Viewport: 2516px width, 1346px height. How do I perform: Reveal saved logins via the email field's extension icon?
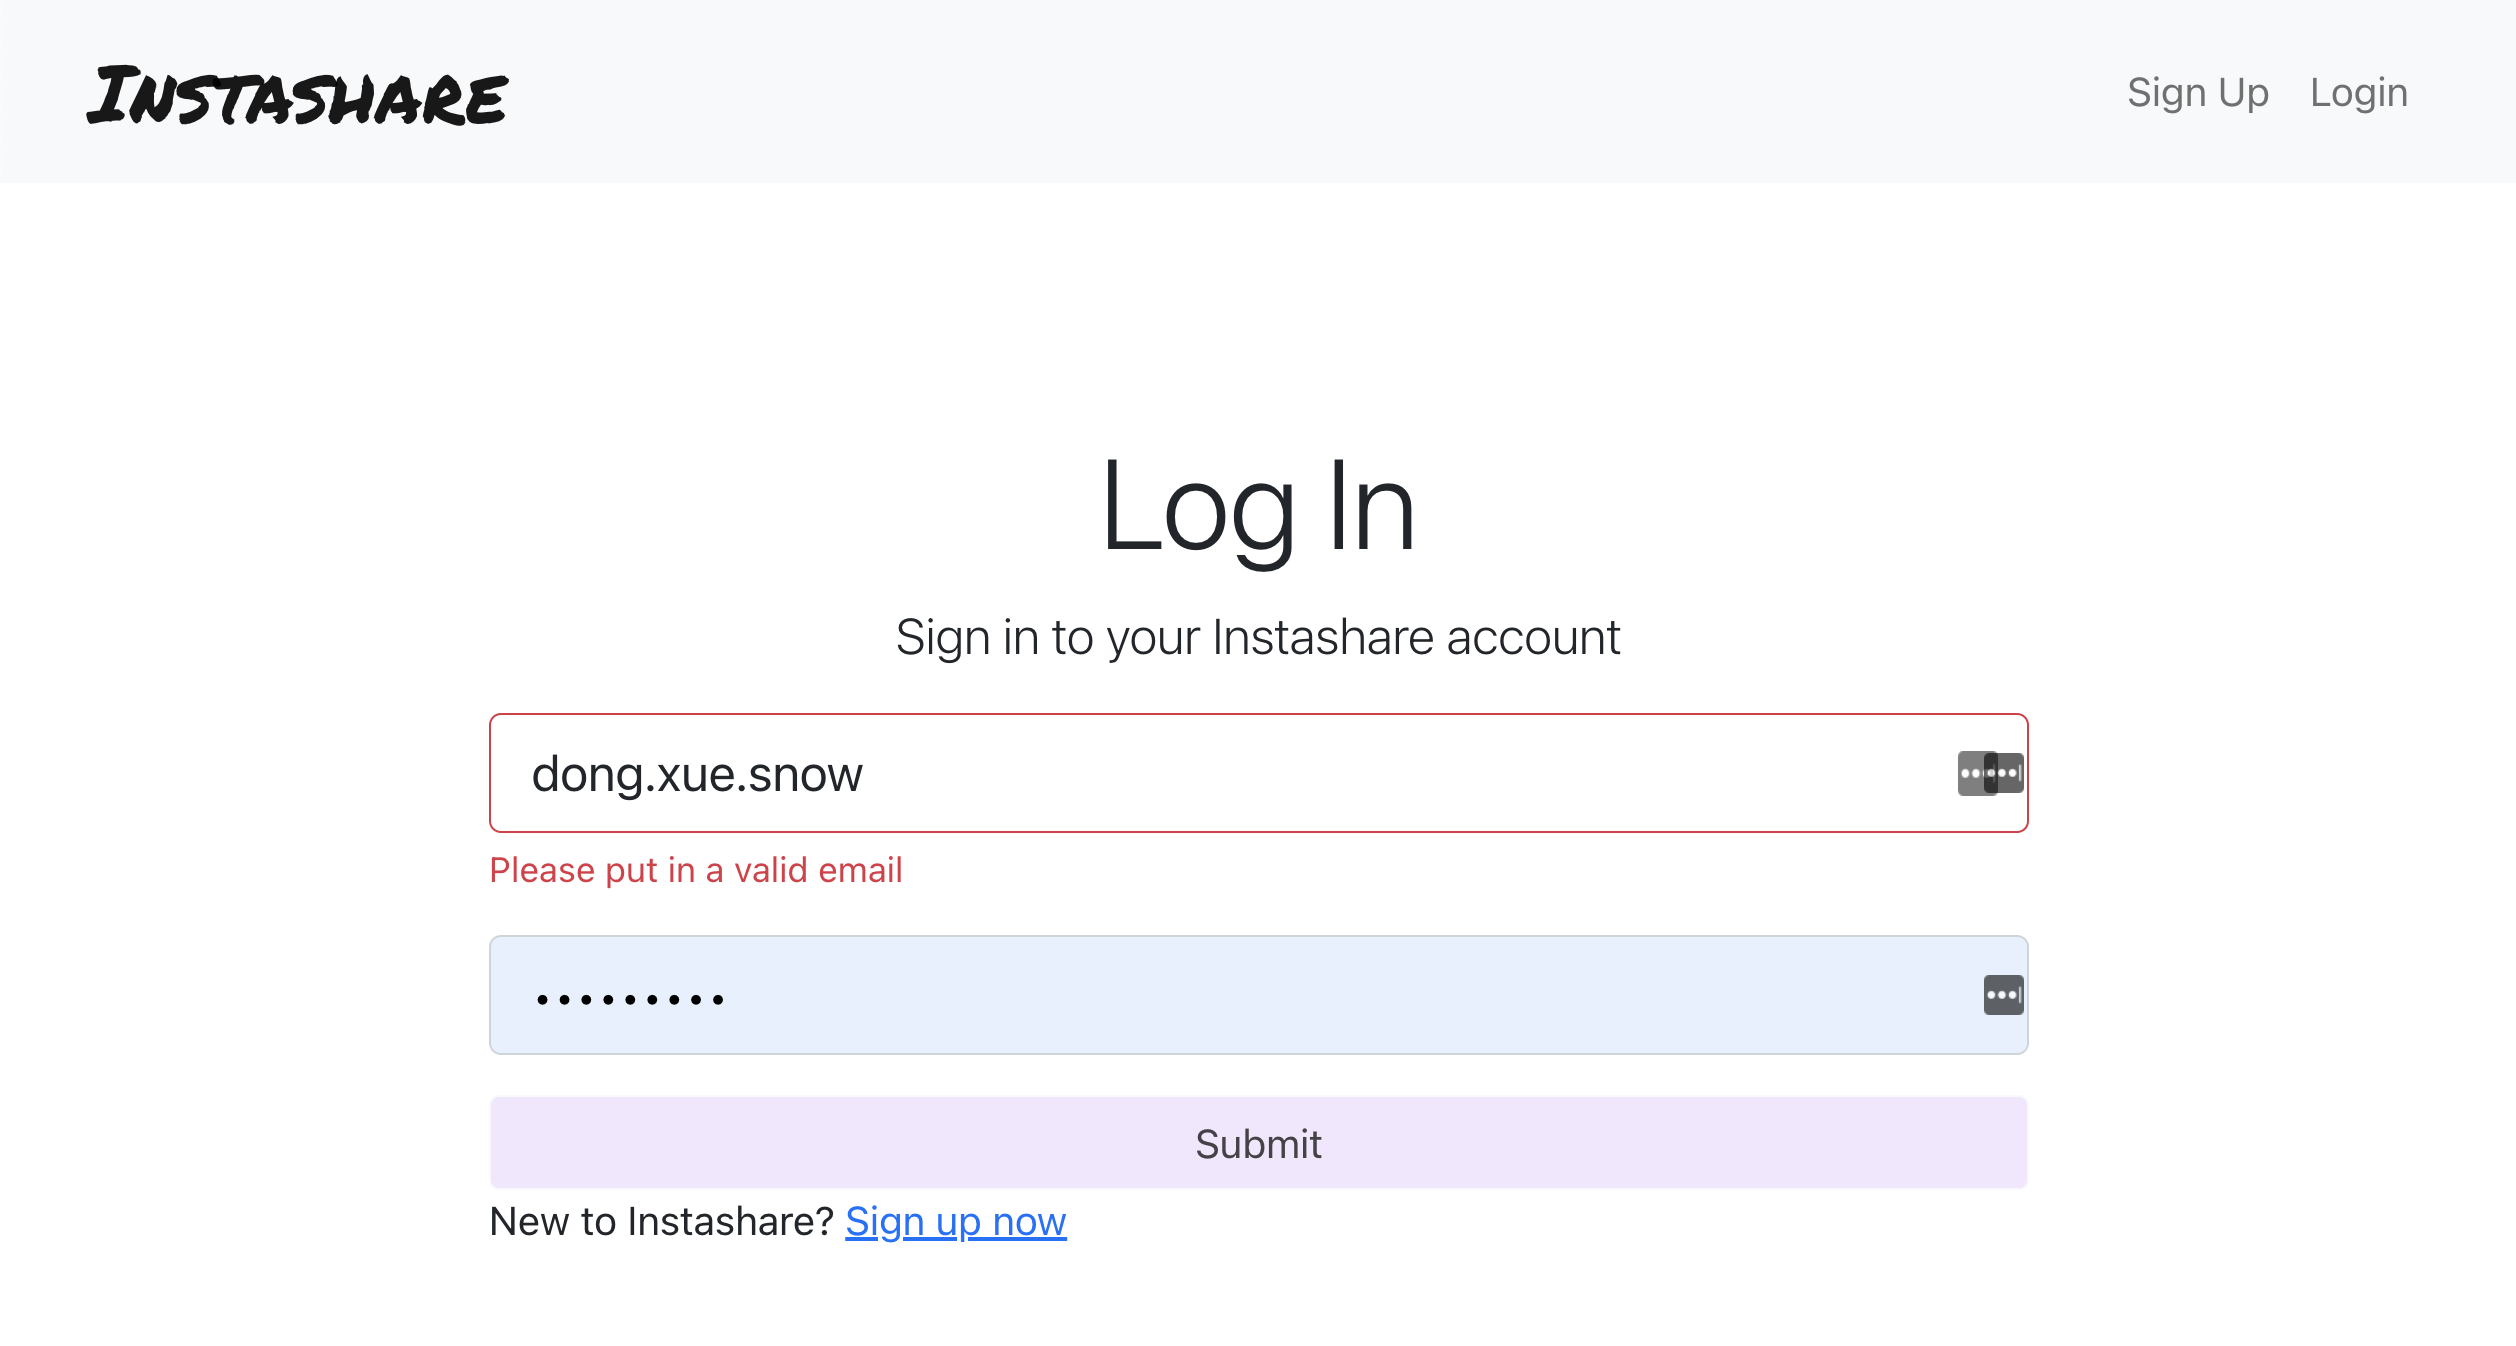point(1990,773)
